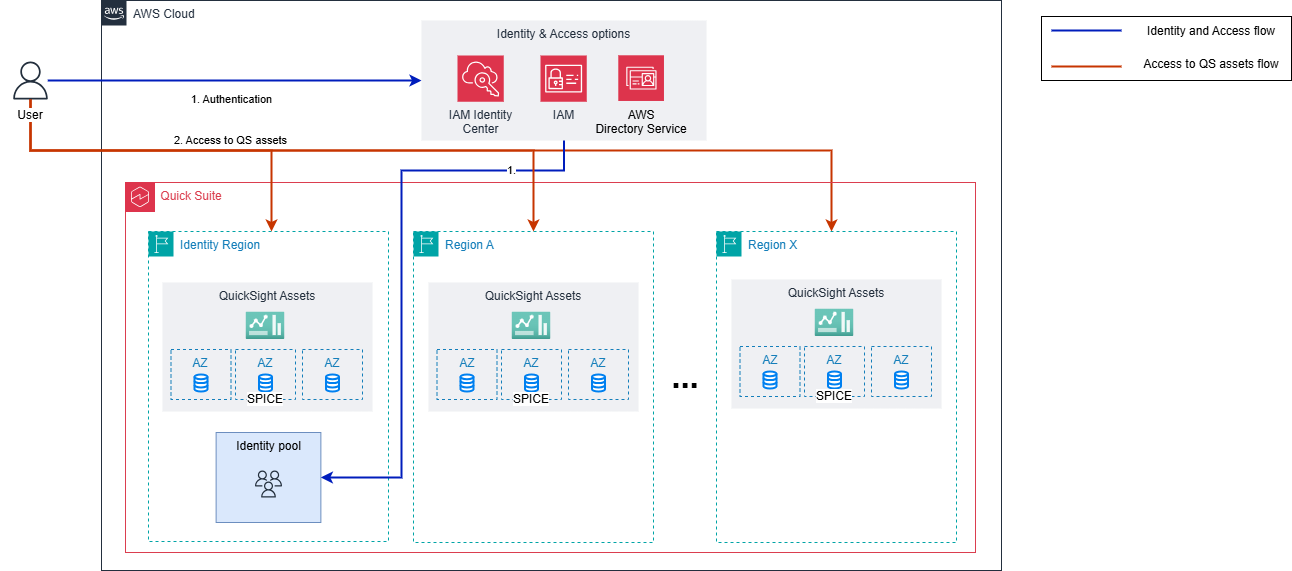Click the SPICE label in Region A

coord(531,399)
